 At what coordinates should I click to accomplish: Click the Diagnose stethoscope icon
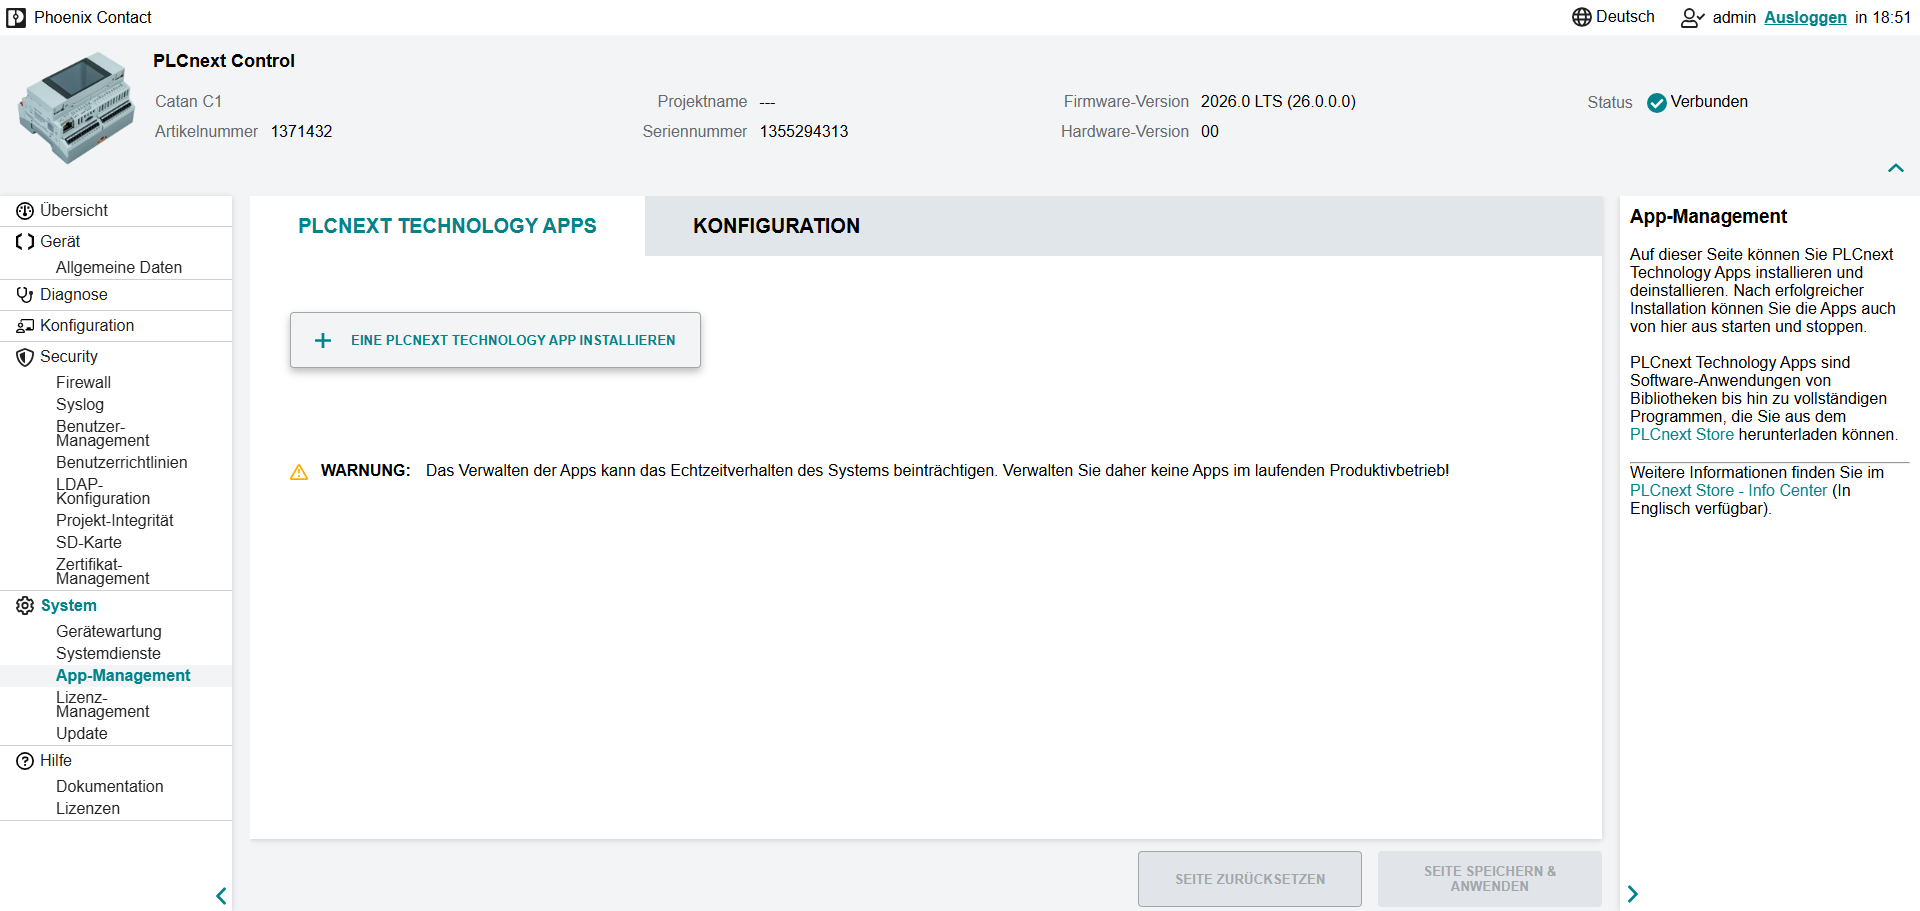click(24, 294)
